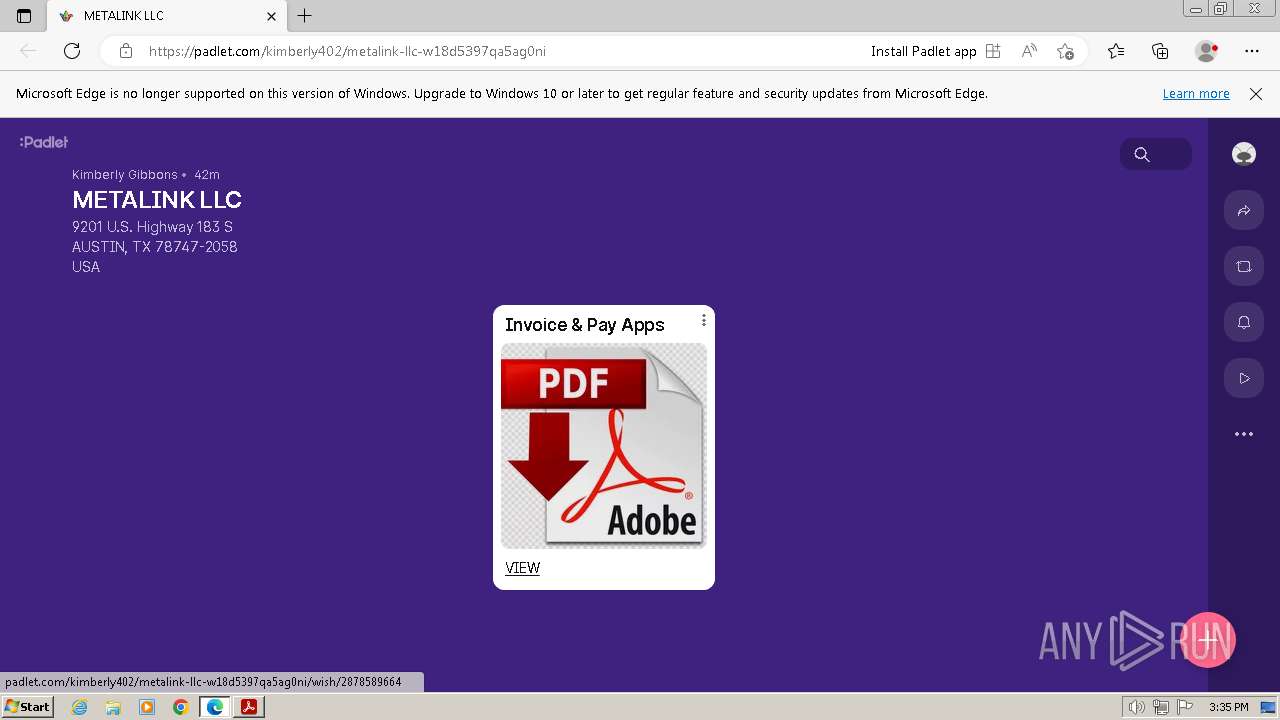Open the post's three-dot options menu
1280x720 pixels.
(704, 320)
